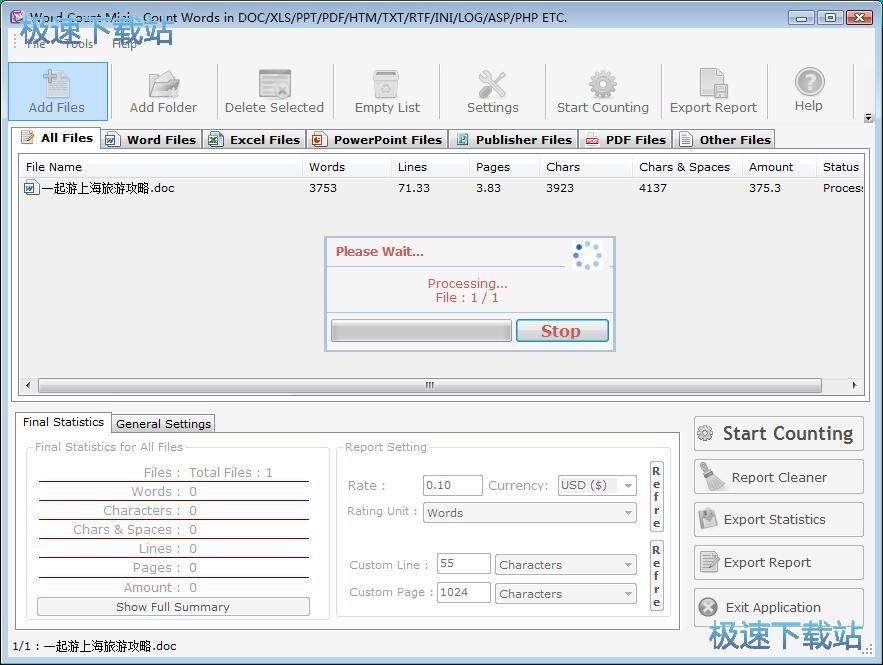Sort by the Chars column header
This screenshot has width=883, height=665.
(586, 167)
